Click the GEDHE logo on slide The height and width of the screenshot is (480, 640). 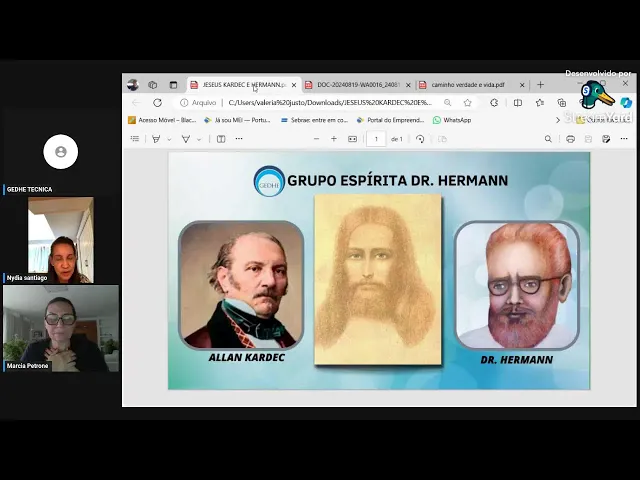[x=269, y=181]
